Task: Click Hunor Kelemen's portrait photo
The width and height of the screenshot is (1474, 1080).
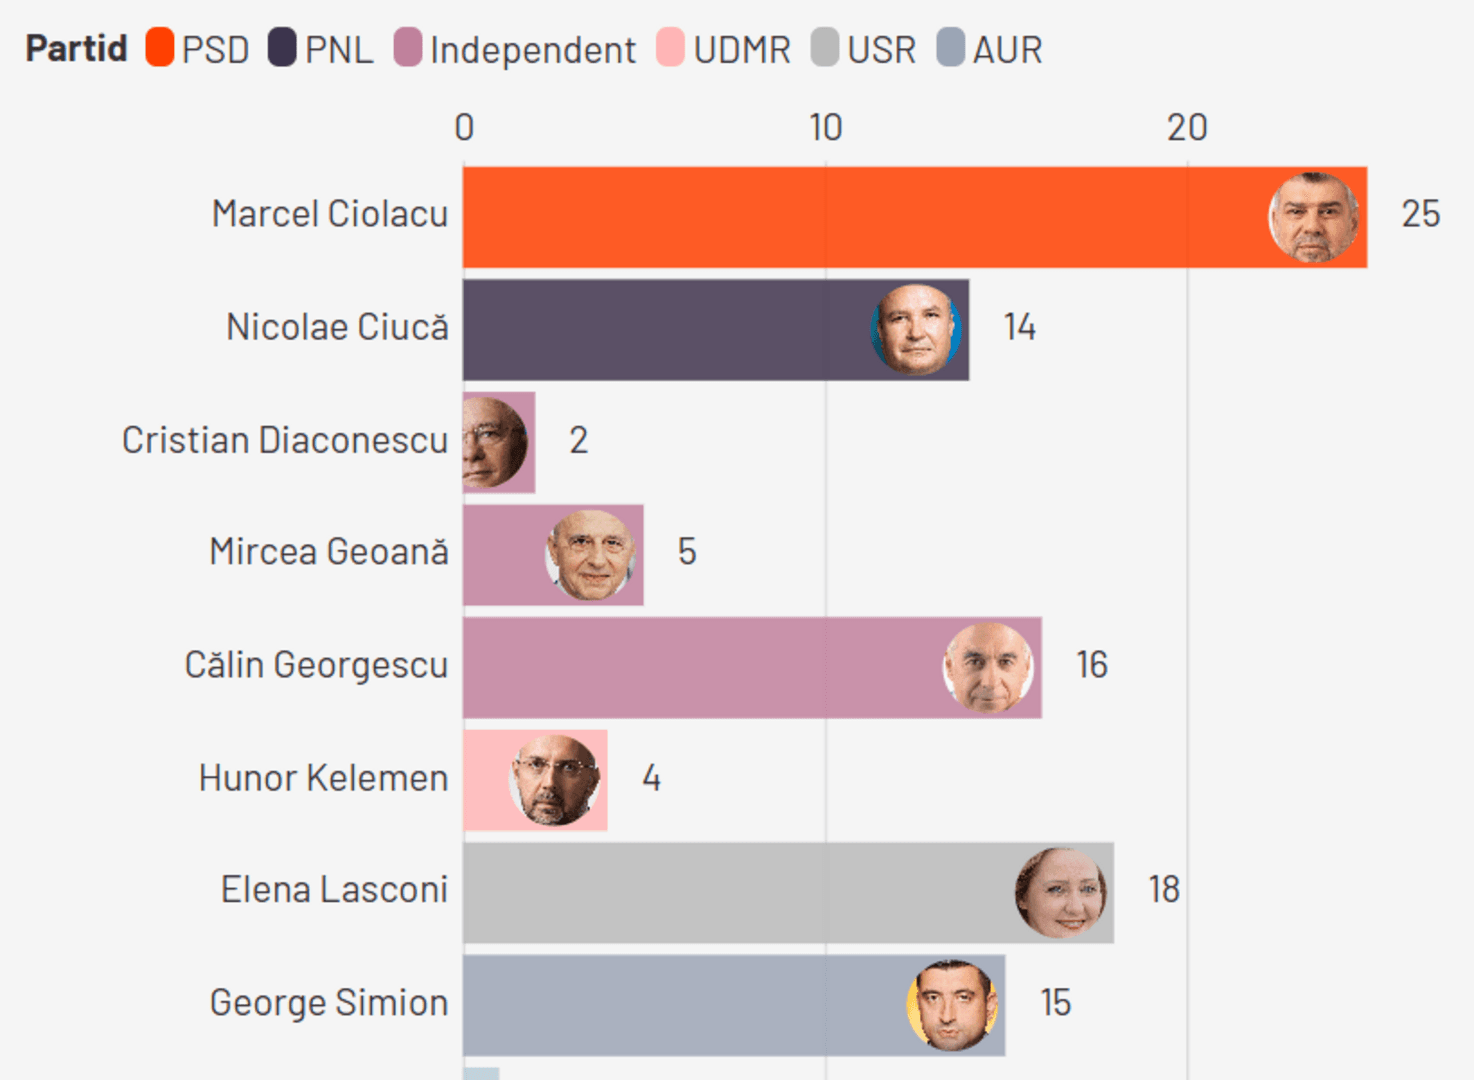Action: pyautogui.click(x=554, y=780)
